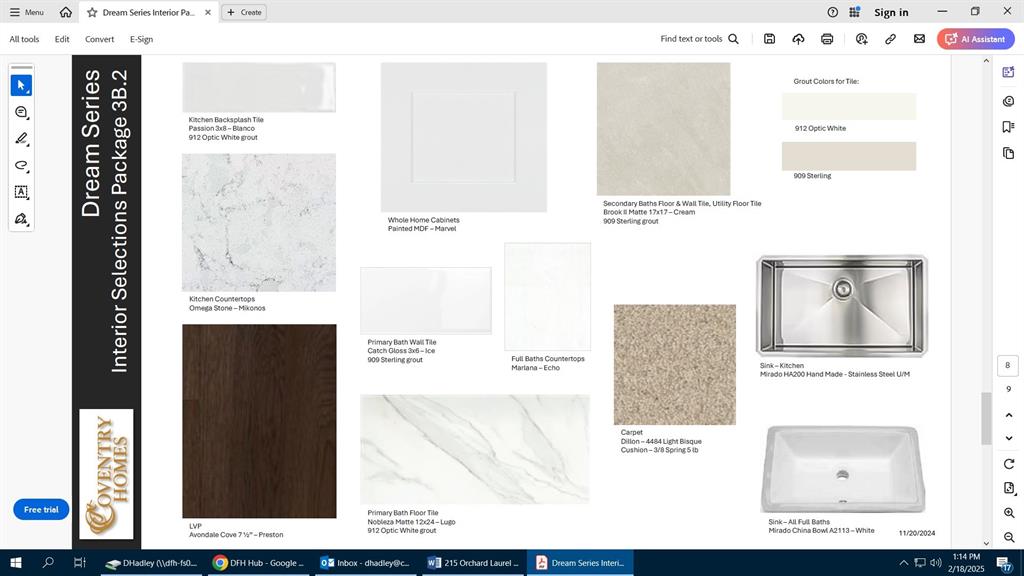Open the bookmarks panel icon
Image resolution: width=1024 pixels, height=576 pixels.
[1008, 127]
